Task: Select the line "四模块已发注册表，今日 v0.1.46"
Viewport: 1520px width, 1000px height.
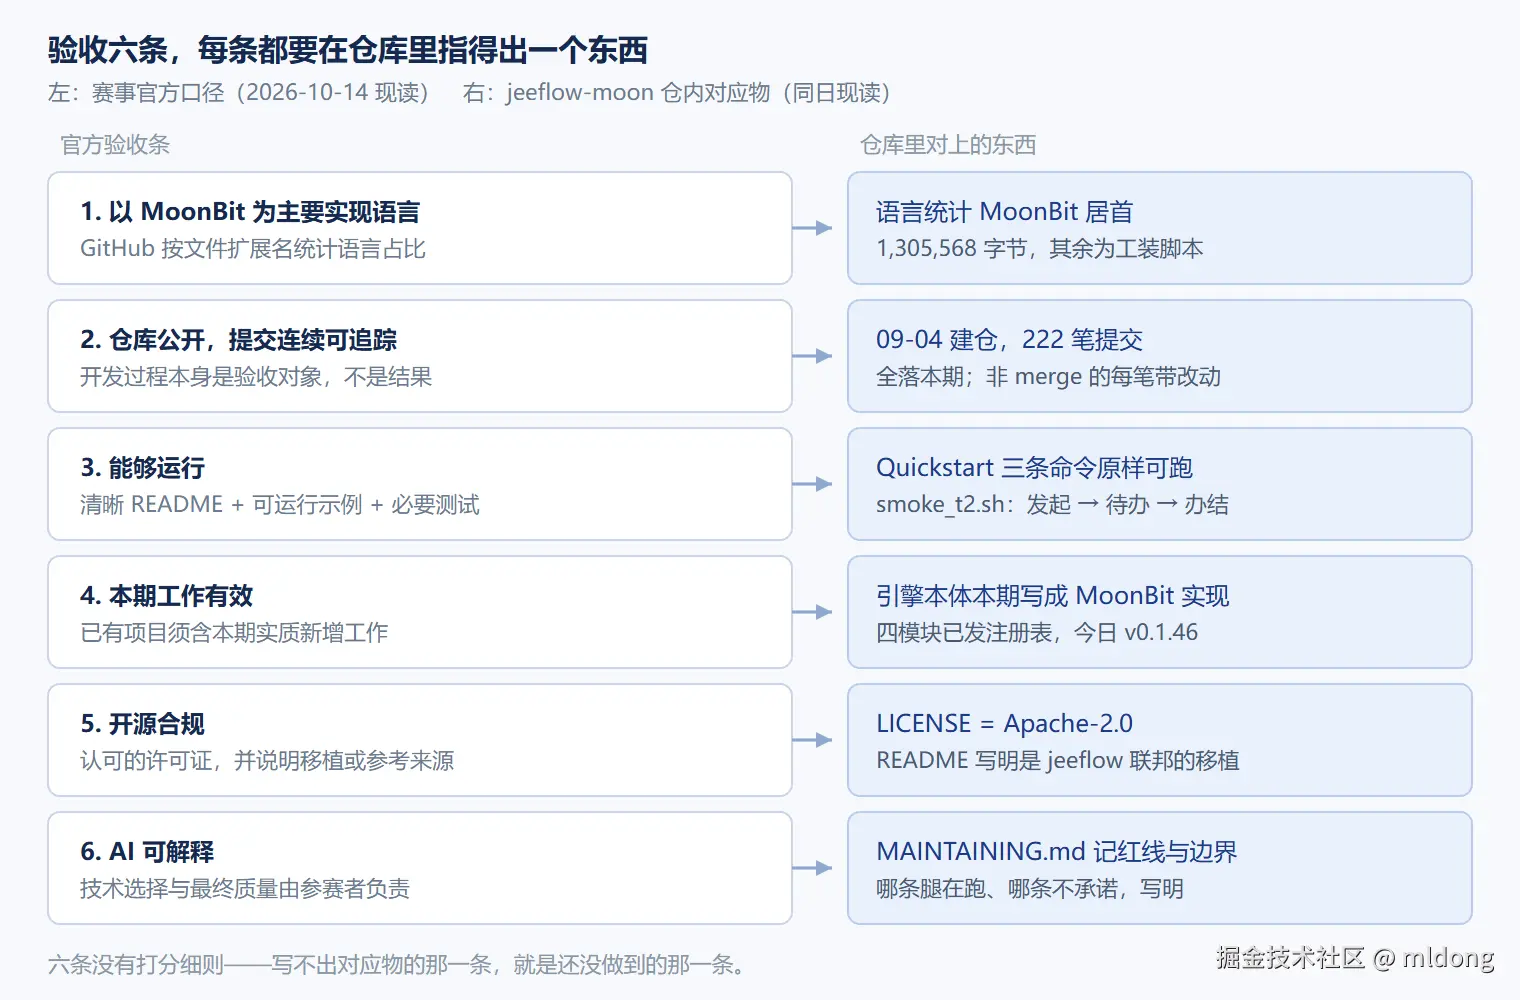Action: coord(1037,633)
